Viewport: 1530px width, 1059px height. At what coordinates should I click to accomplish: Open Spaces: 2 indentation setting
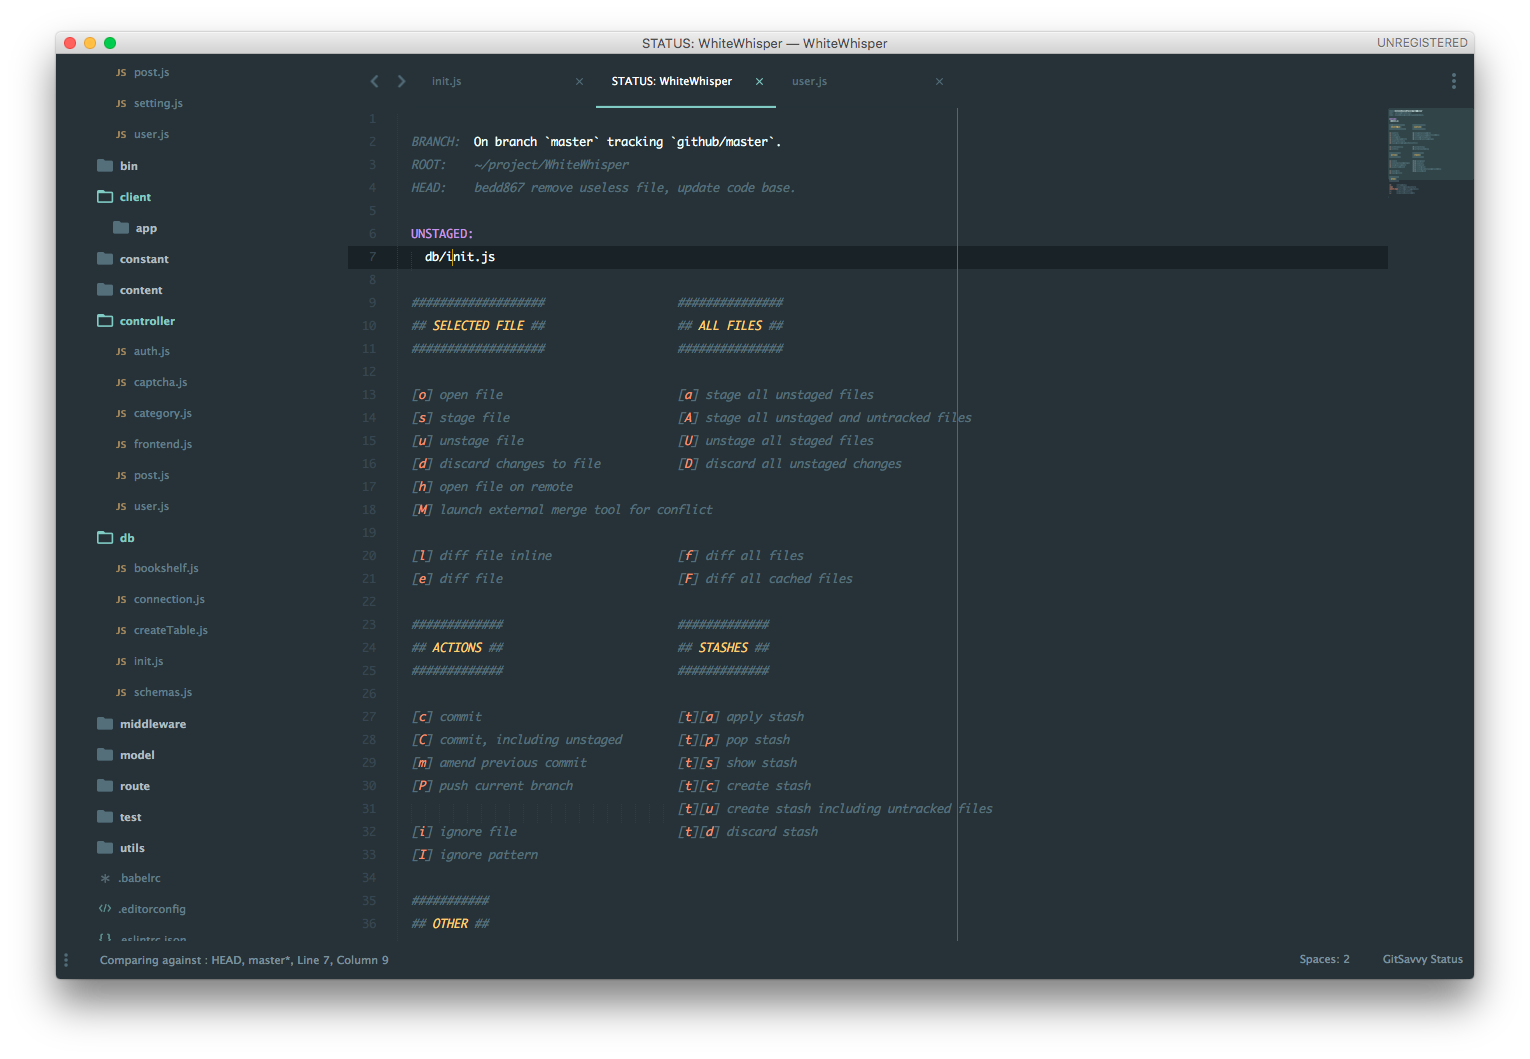[1324, 960]
